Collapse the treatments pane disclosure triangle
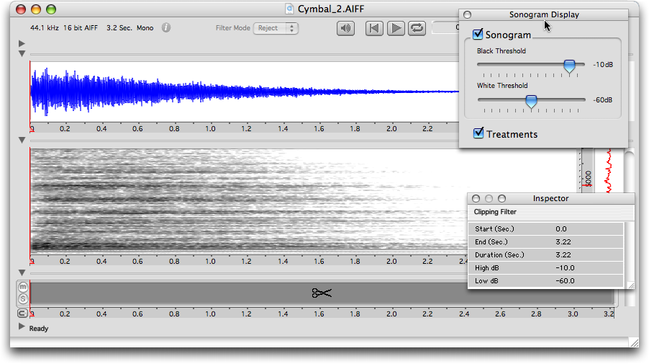This screenshot has height=364, width=649. 22,272
